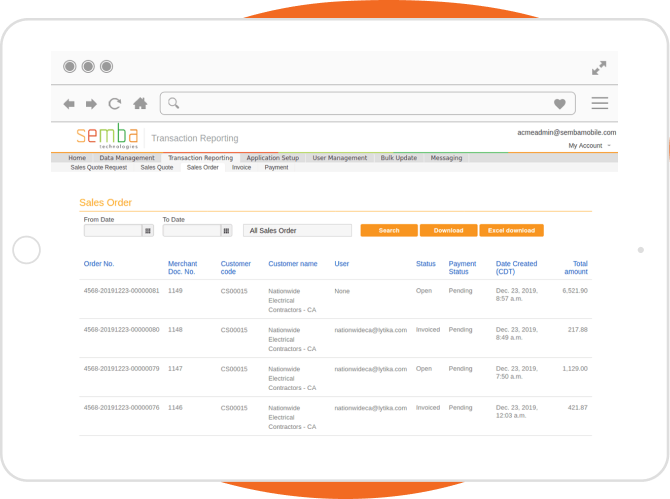Image resolution: width=670 pixels, height=499 pixels.
Task: Open the Data Management menu
Action: click(127, 158)
